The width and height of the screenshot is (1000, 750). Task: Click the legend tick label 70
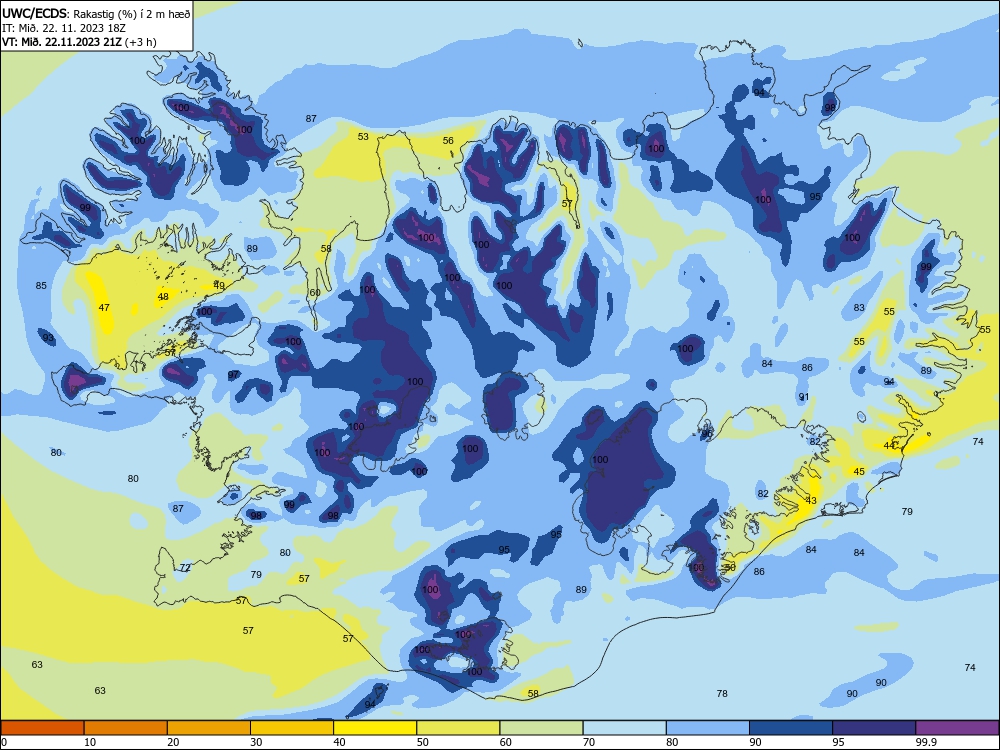[589, 742]
